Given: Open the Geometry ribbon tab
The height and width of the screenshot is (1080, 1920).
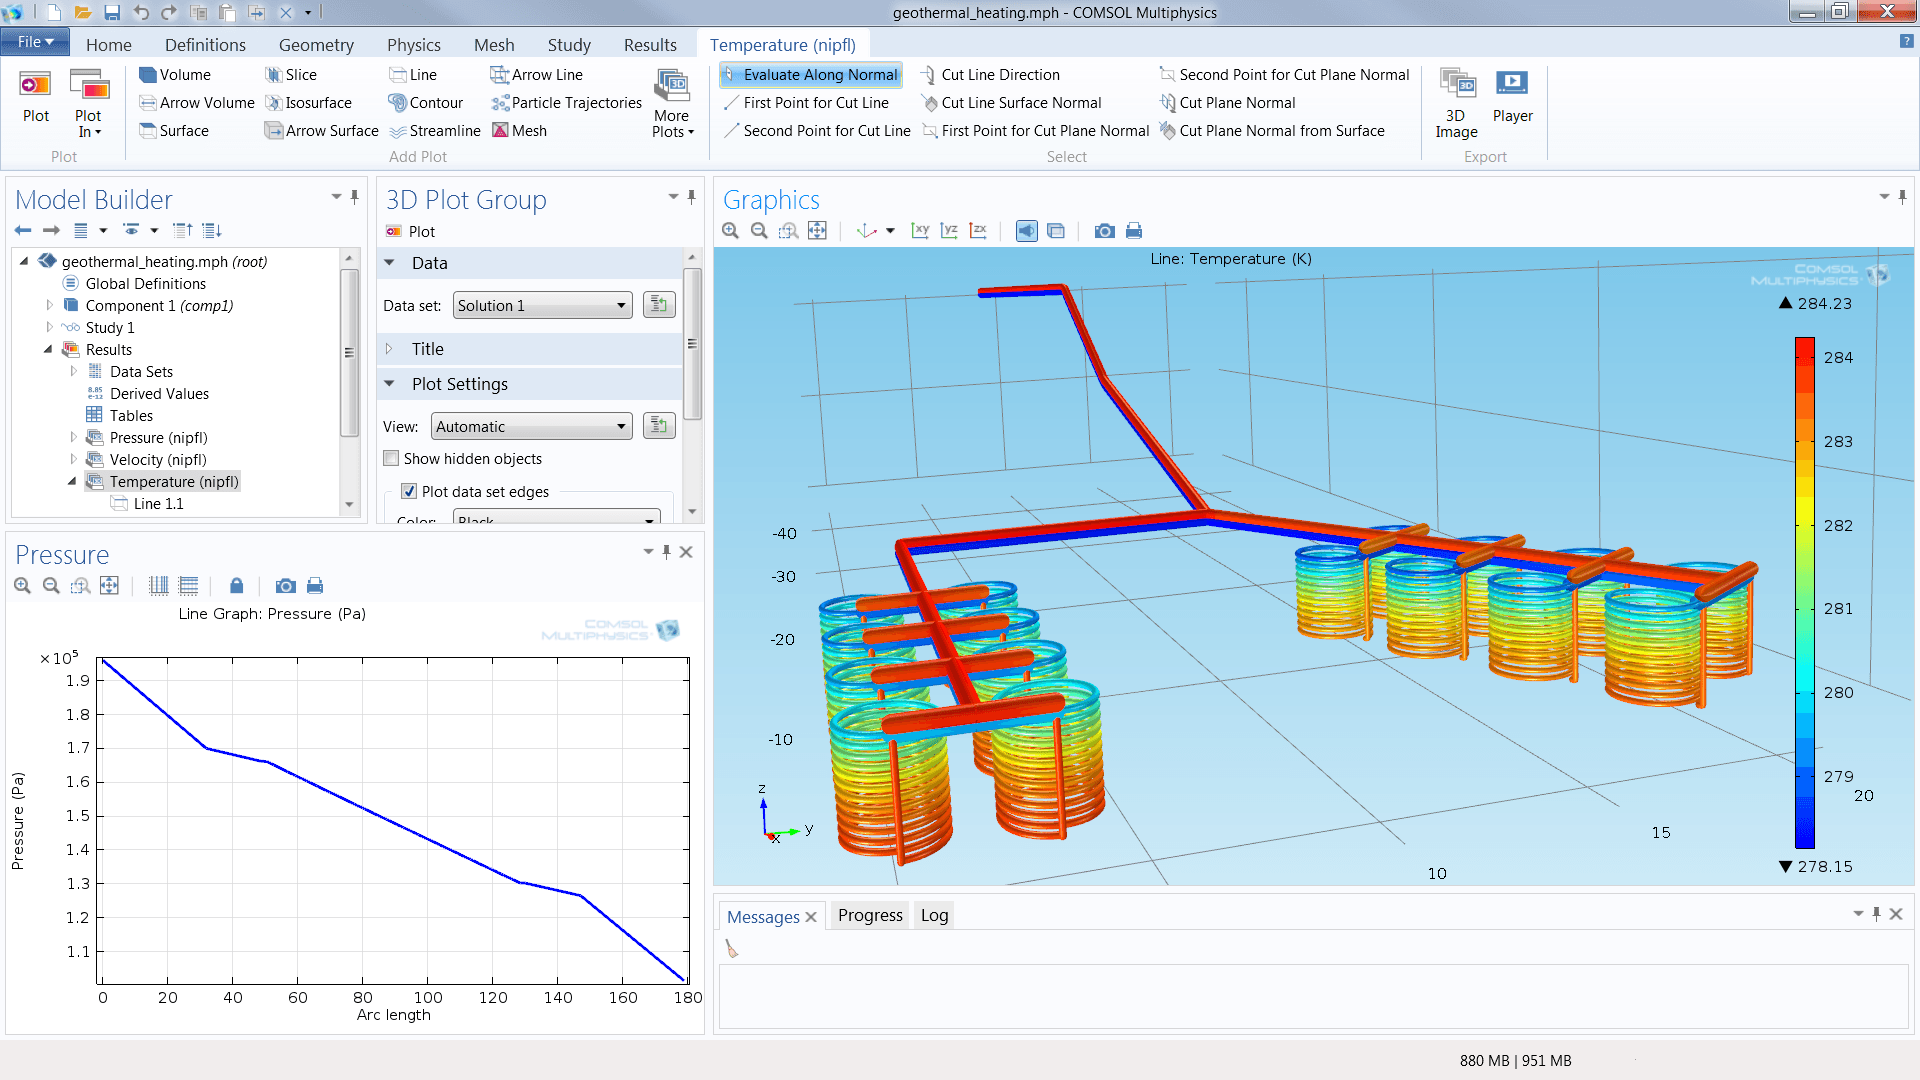Looking at the screenshot, I should pyautogui.click(x=316, y=45).
